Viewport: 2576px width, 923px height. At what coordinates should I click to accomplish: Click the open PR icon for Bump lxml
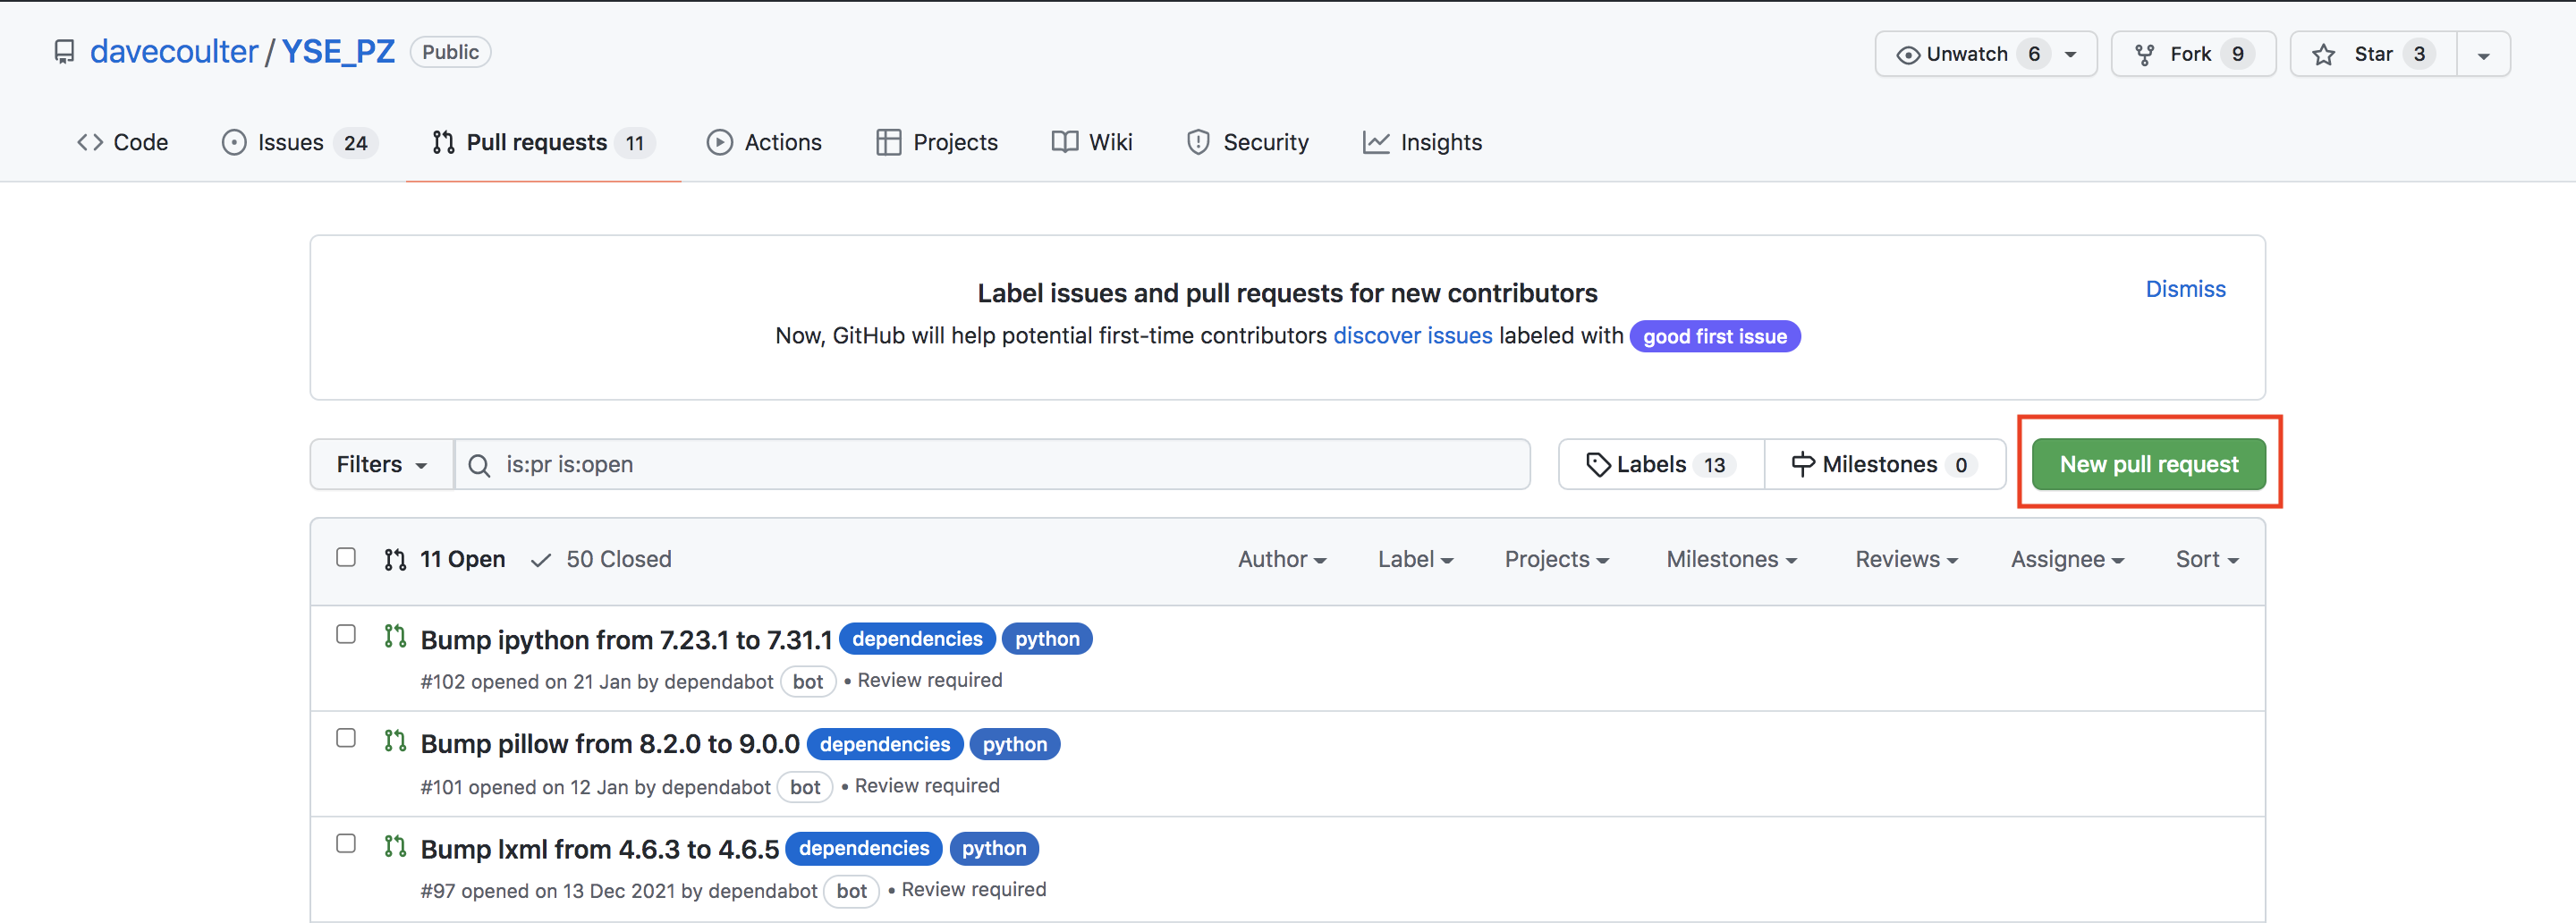(395, 846)
